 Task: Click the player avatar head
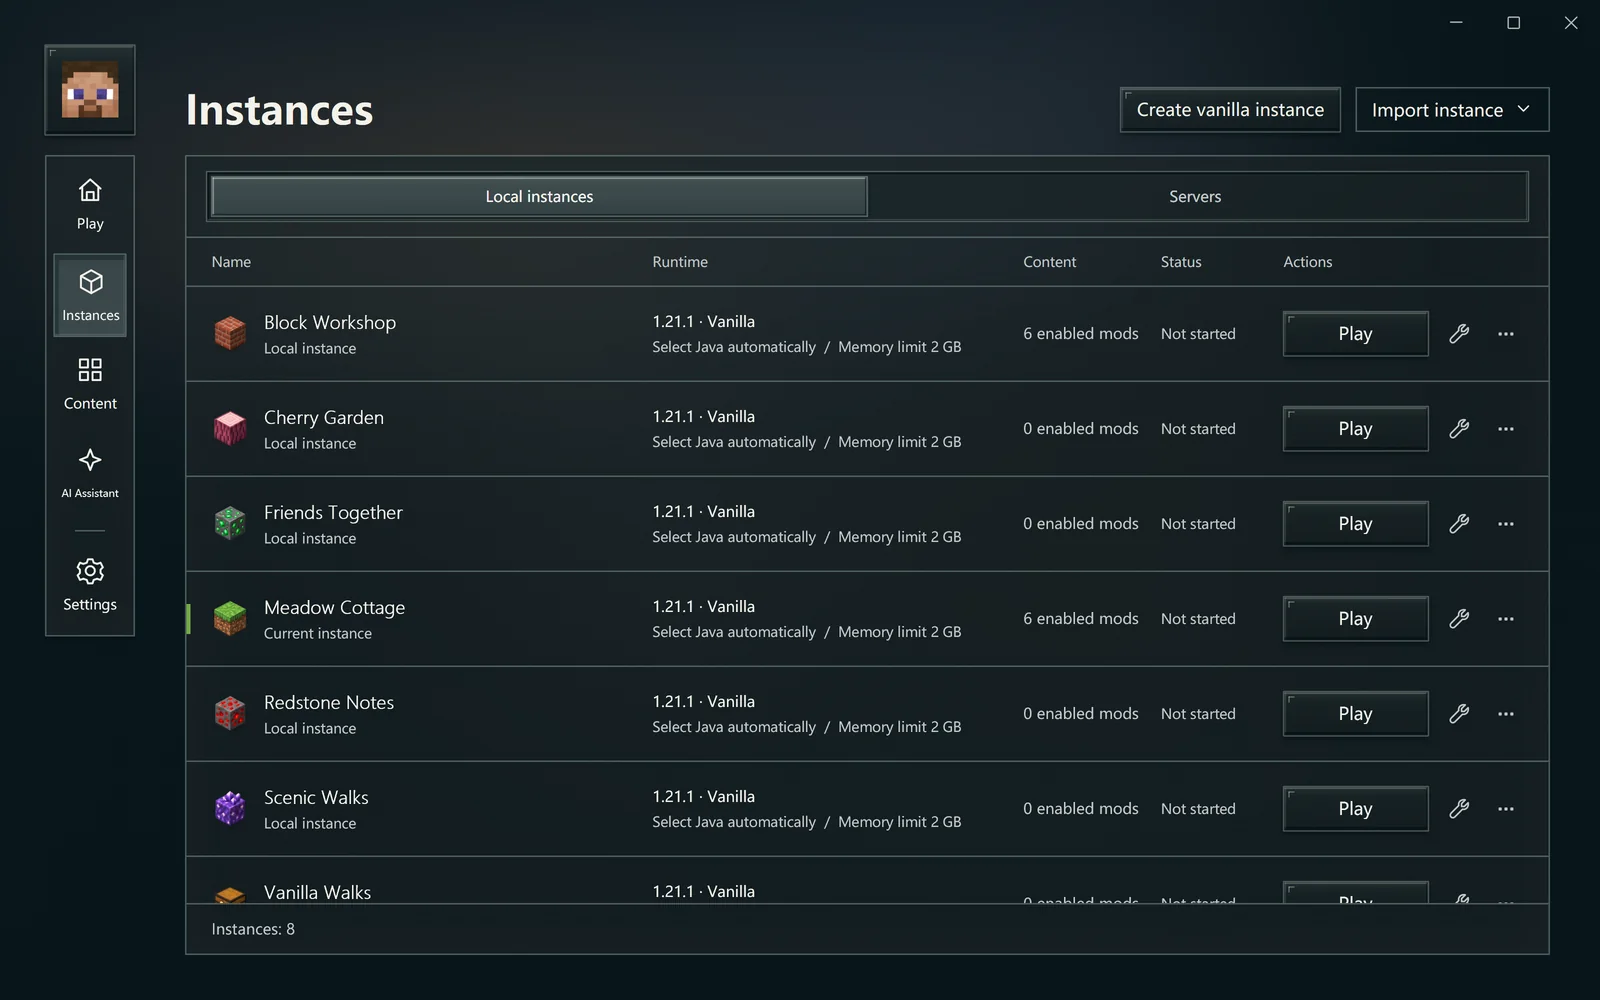click(90, 90)
